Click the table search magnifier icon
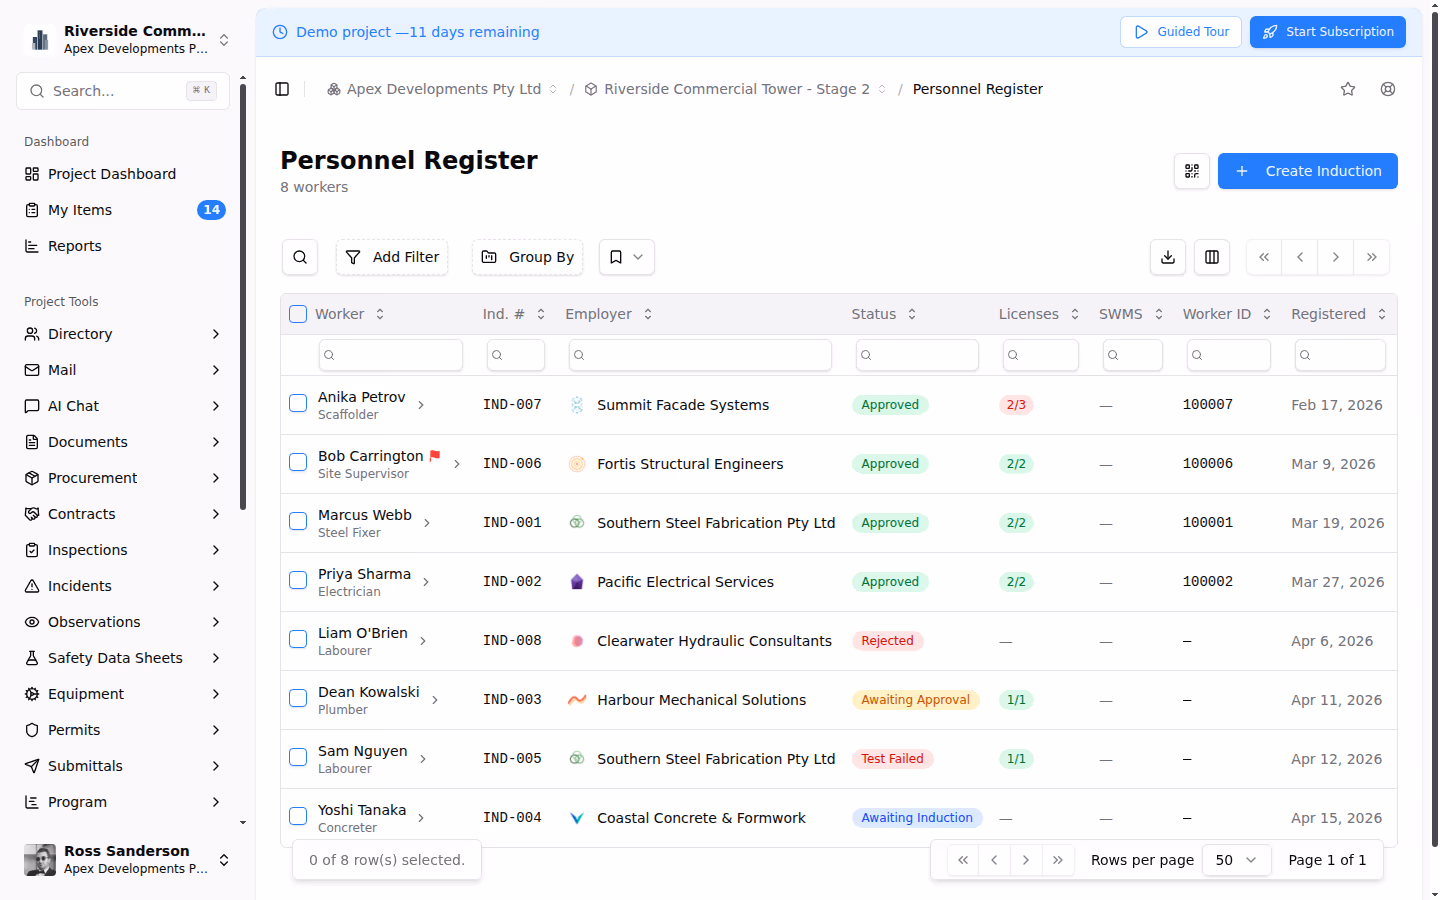 pyautogui.click(x=300, y=257)
